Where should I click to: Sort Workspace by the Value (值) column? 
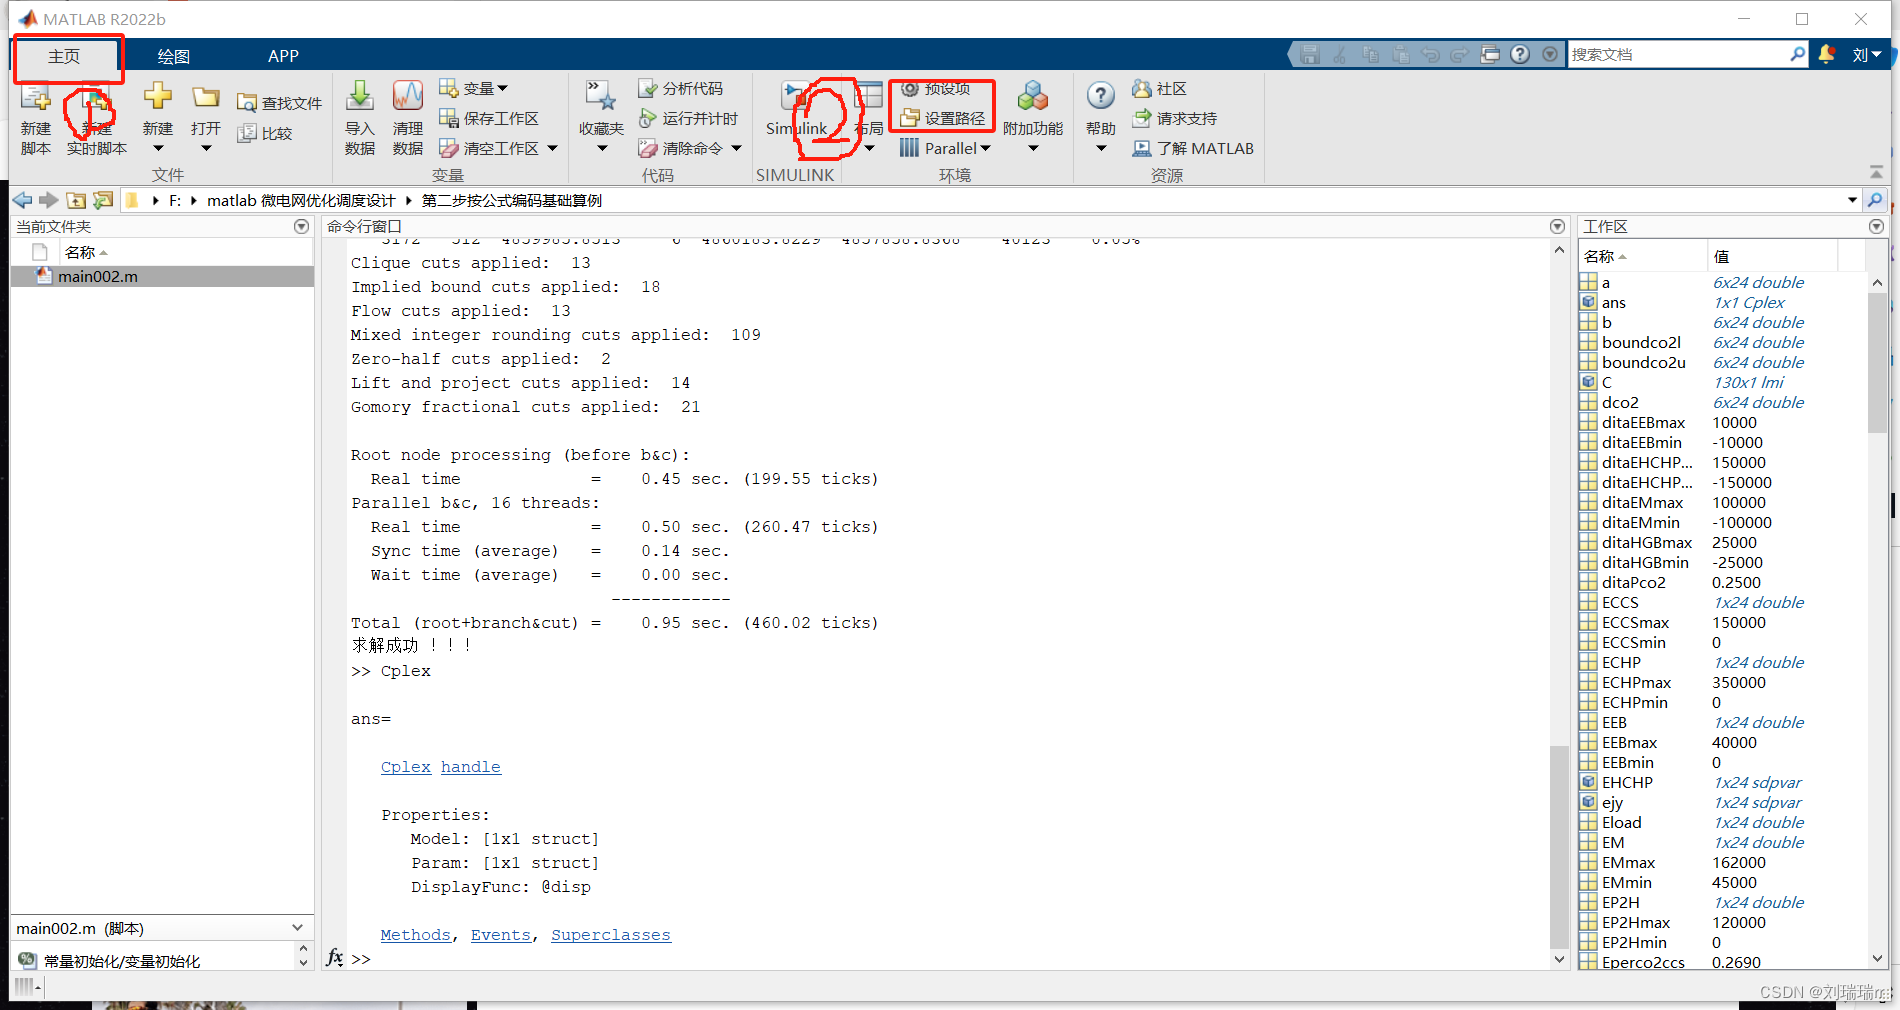point(1772,256)
